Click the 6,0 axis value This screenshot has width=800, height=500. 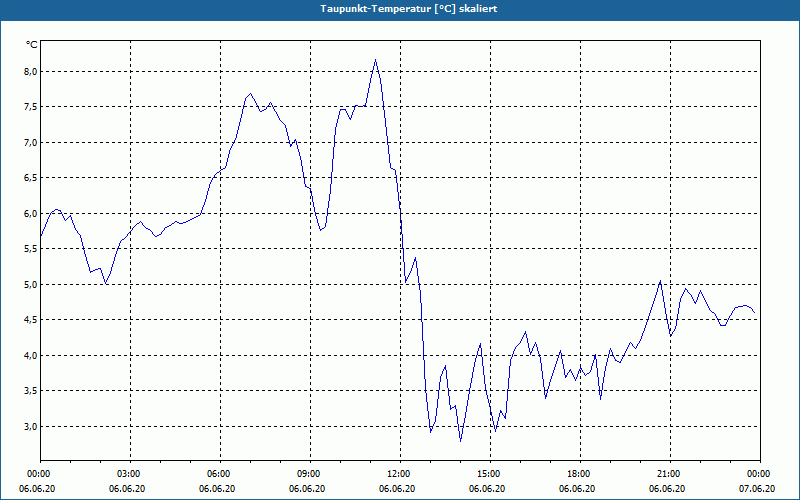pos(32,213)
